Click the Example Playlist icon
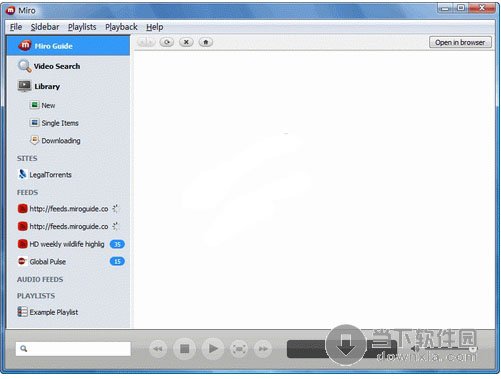Image resolution: width=501 pixels, height=379 pixels. pos(22,312)
